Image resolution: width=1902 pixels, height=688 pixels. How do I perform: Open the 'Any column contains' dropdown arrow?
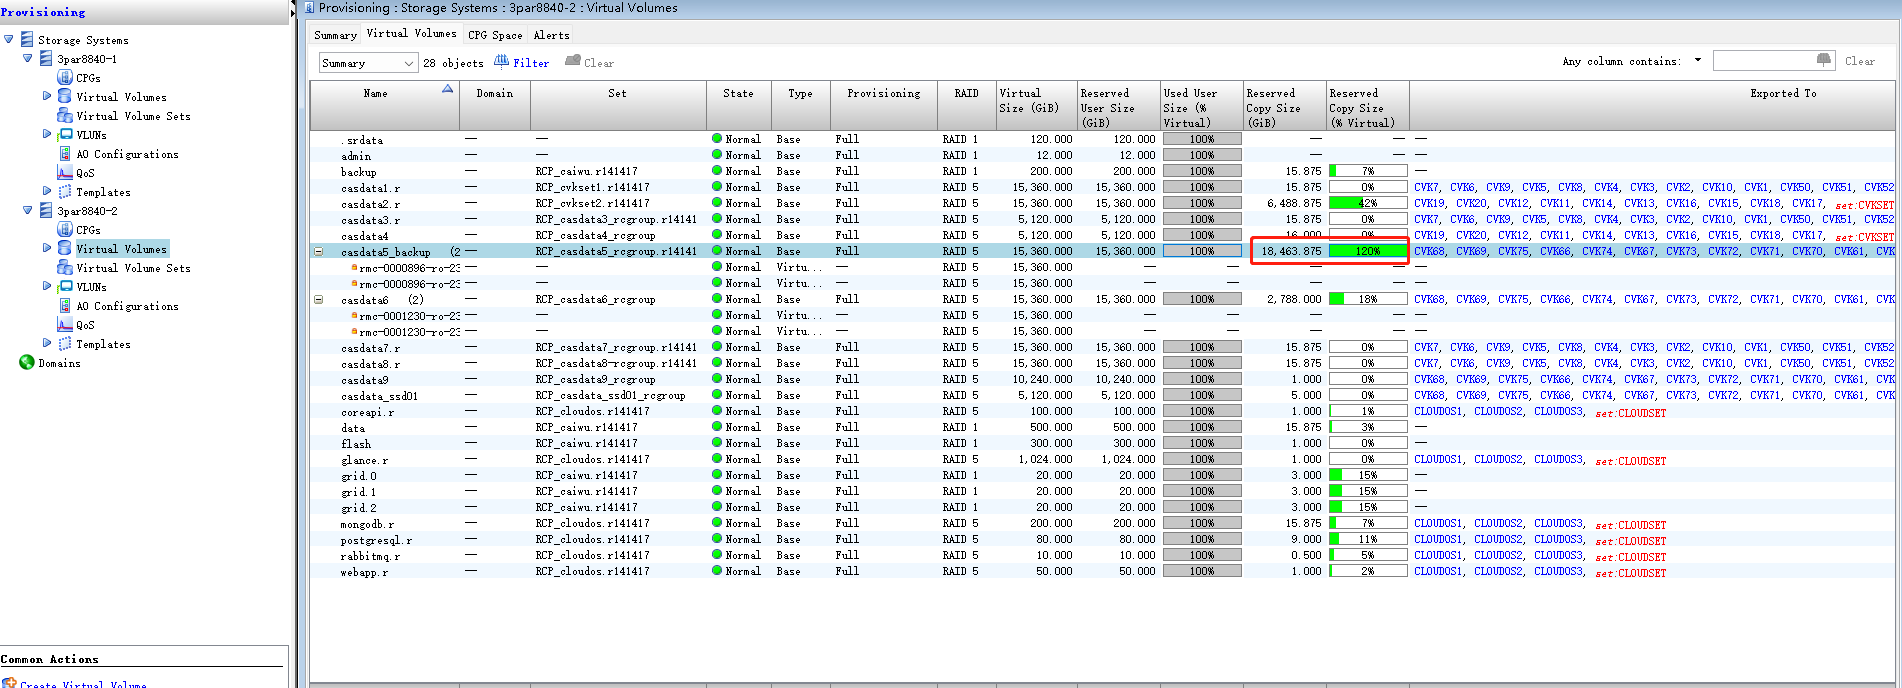point(1697,61)
